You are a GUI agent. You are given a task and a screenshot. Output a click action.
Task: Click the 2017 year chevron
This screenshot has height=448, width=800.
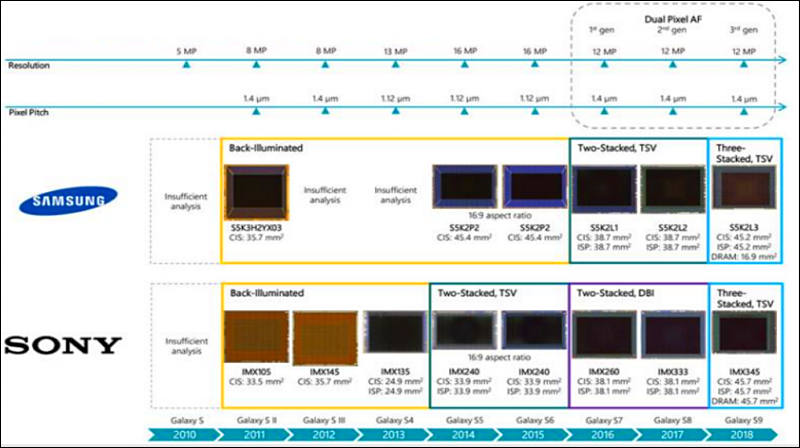(x=672, y=435)
